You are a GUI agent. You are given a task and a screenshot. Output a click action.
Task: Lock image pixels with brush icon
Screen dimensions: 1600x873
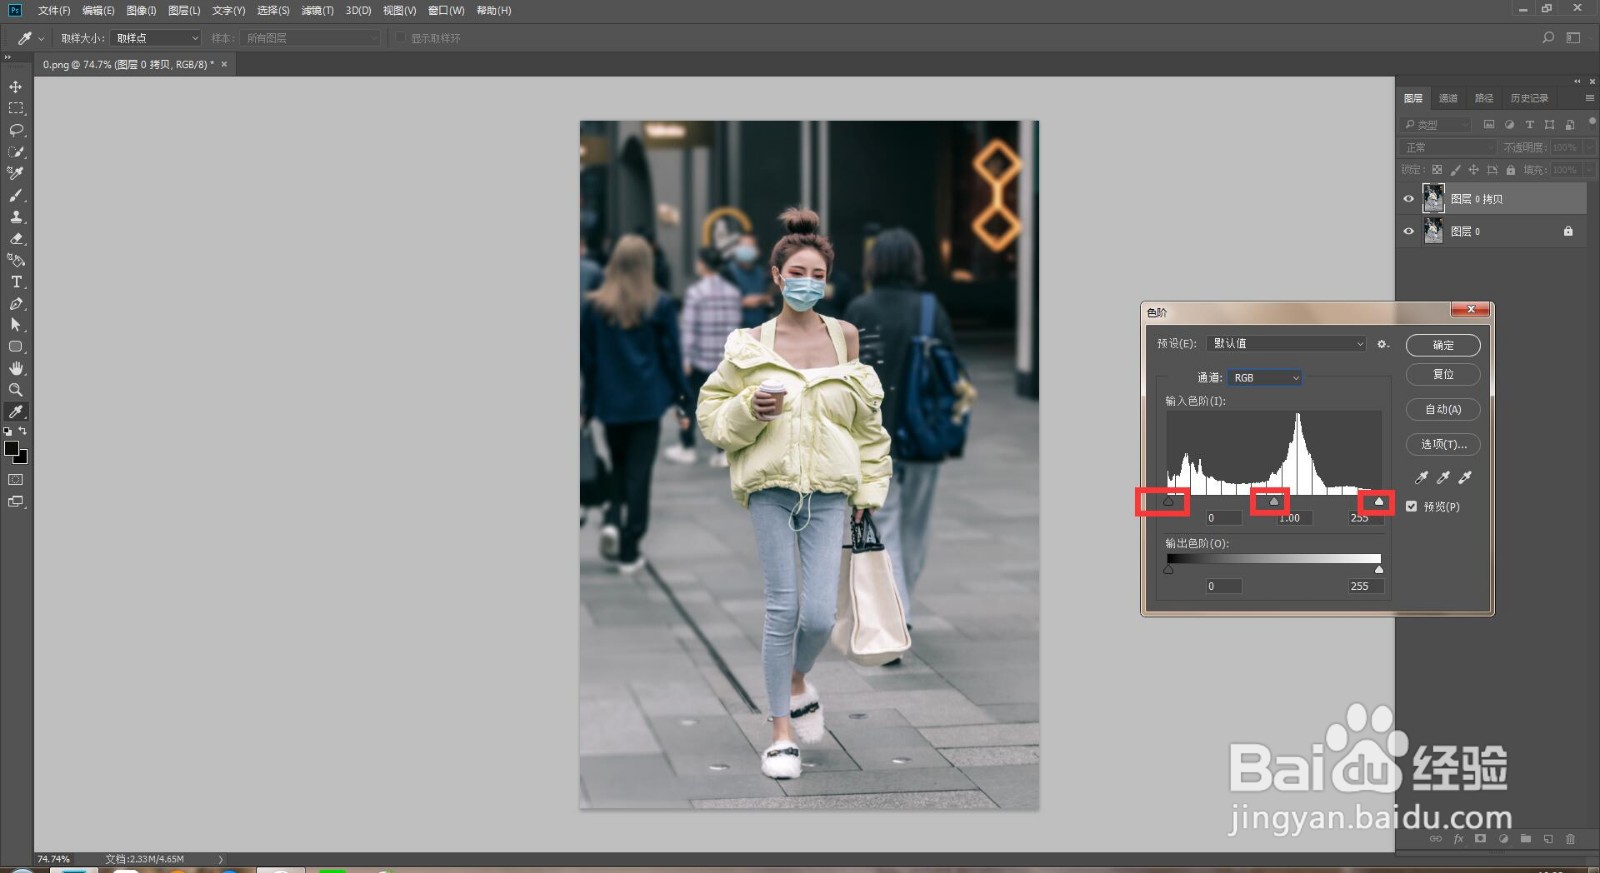tap(1455, 170)
